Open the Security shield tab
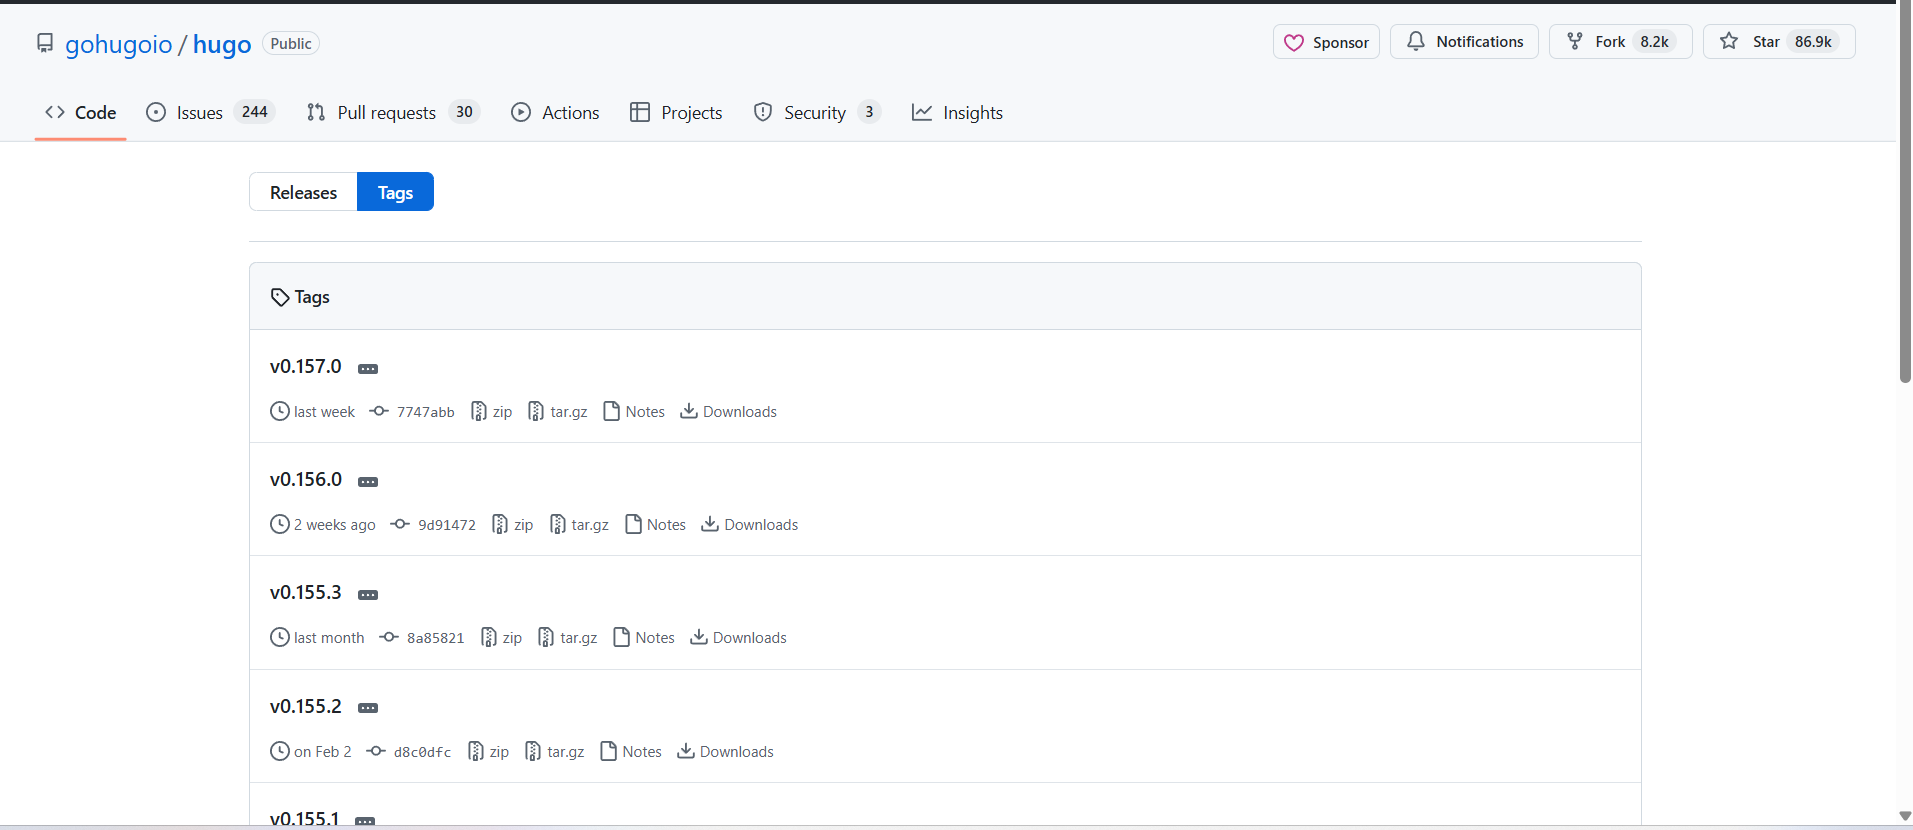 click(814, 113)
